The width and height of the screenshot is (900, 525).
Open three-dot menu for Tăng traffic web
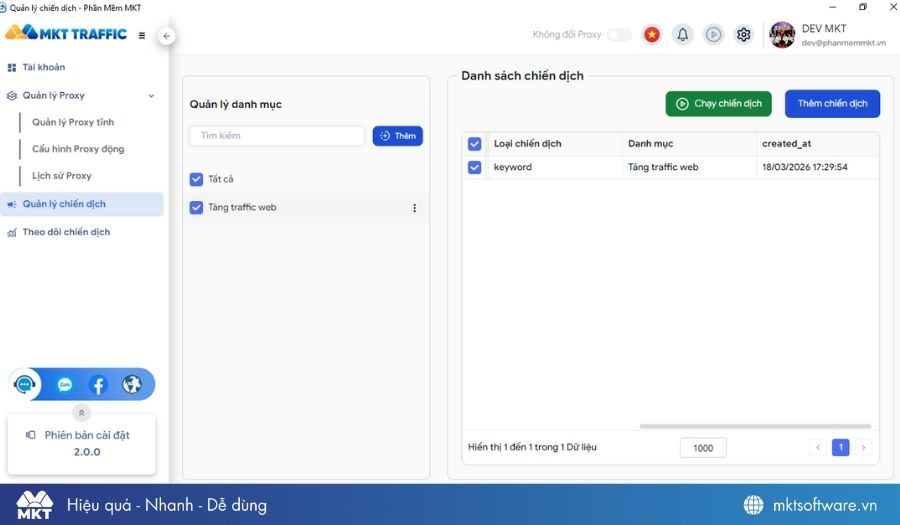click(x=414, y=208)
